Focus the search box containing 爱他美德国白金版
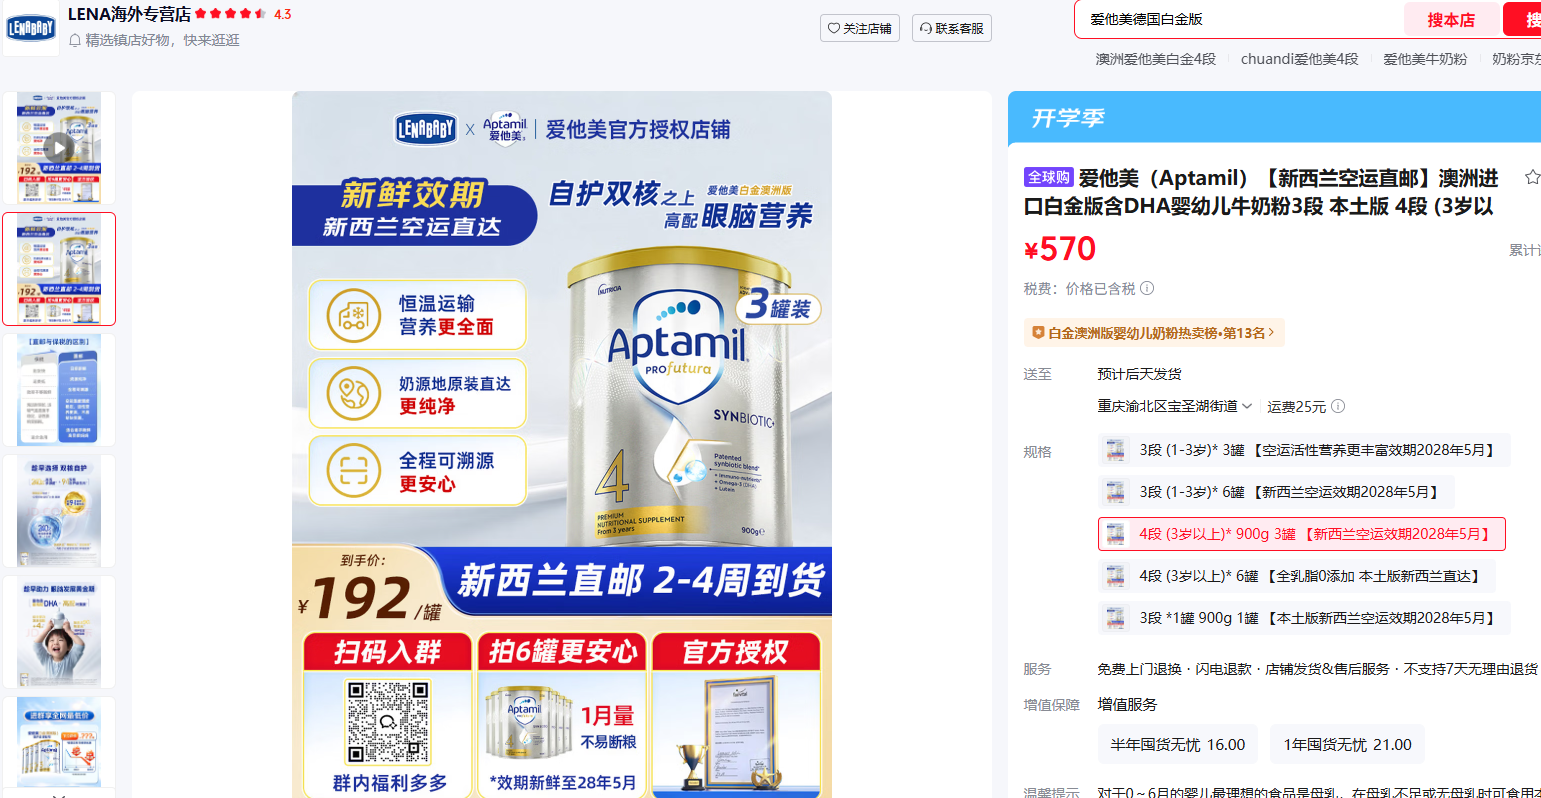Screen dimensions: 1541x798 click(1240, 20)
